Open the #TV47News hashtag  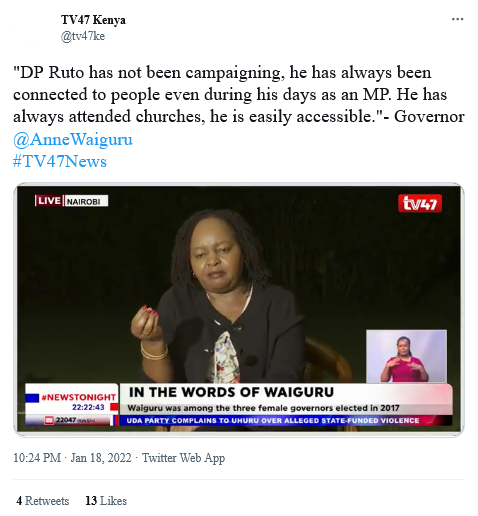(60, 161)
